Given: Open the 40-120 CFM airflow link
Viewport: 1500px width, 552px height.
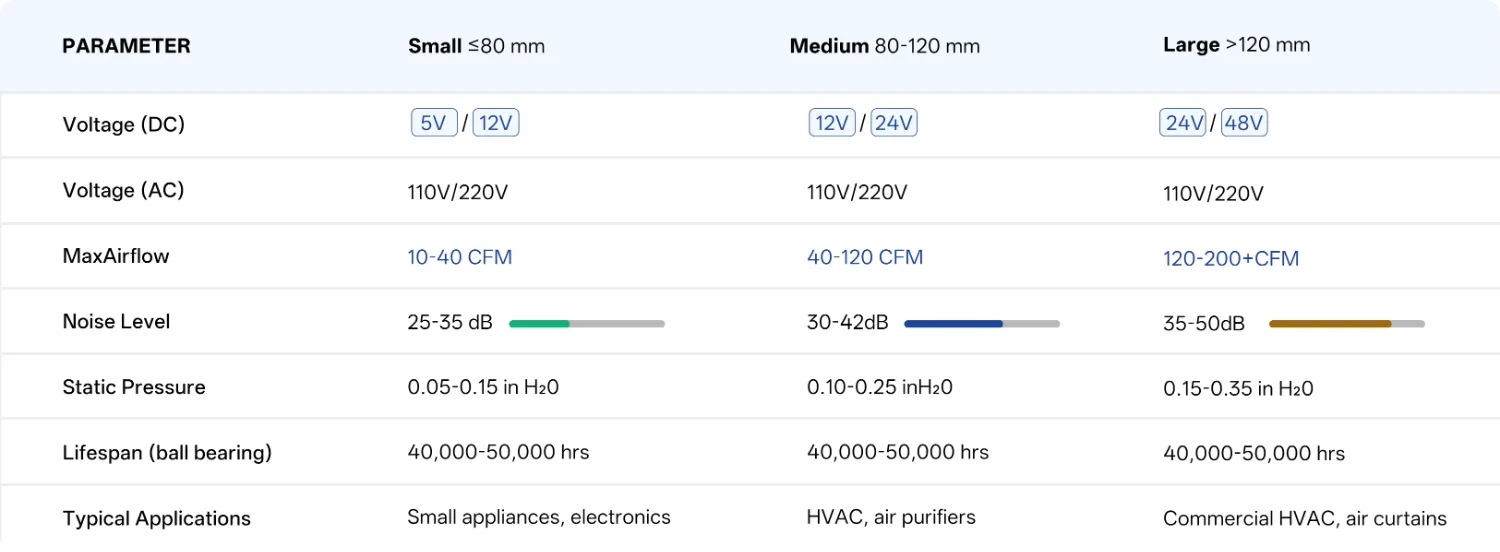Looking at the screenshot, I should pyautogui.click(x=865, y=257).
